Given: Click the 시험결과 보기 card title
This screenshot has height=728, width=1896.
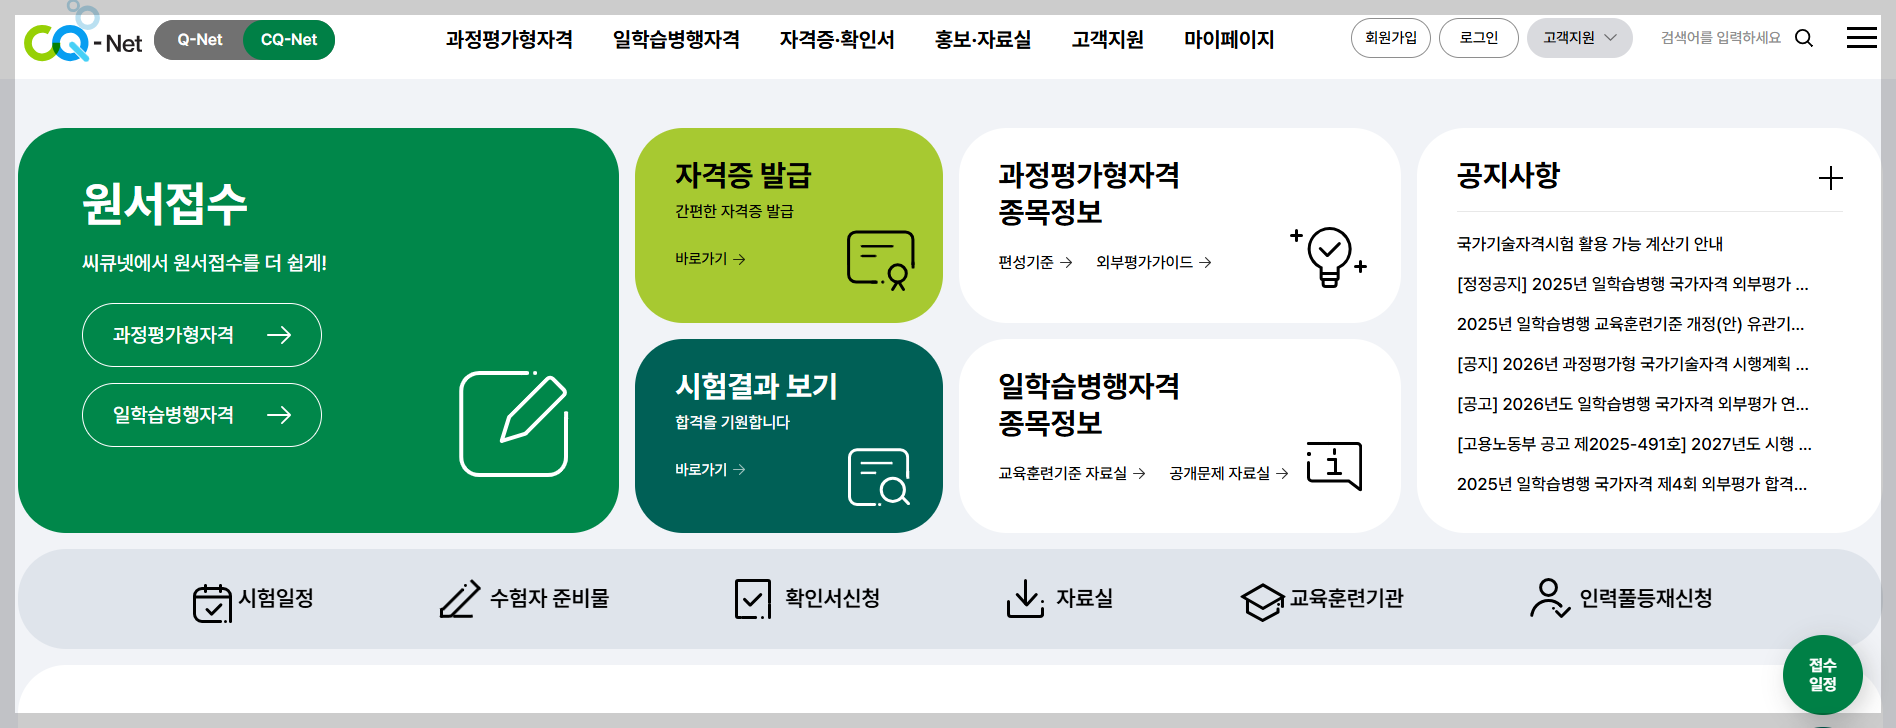Looking at the screenshot, I should 756,386.
